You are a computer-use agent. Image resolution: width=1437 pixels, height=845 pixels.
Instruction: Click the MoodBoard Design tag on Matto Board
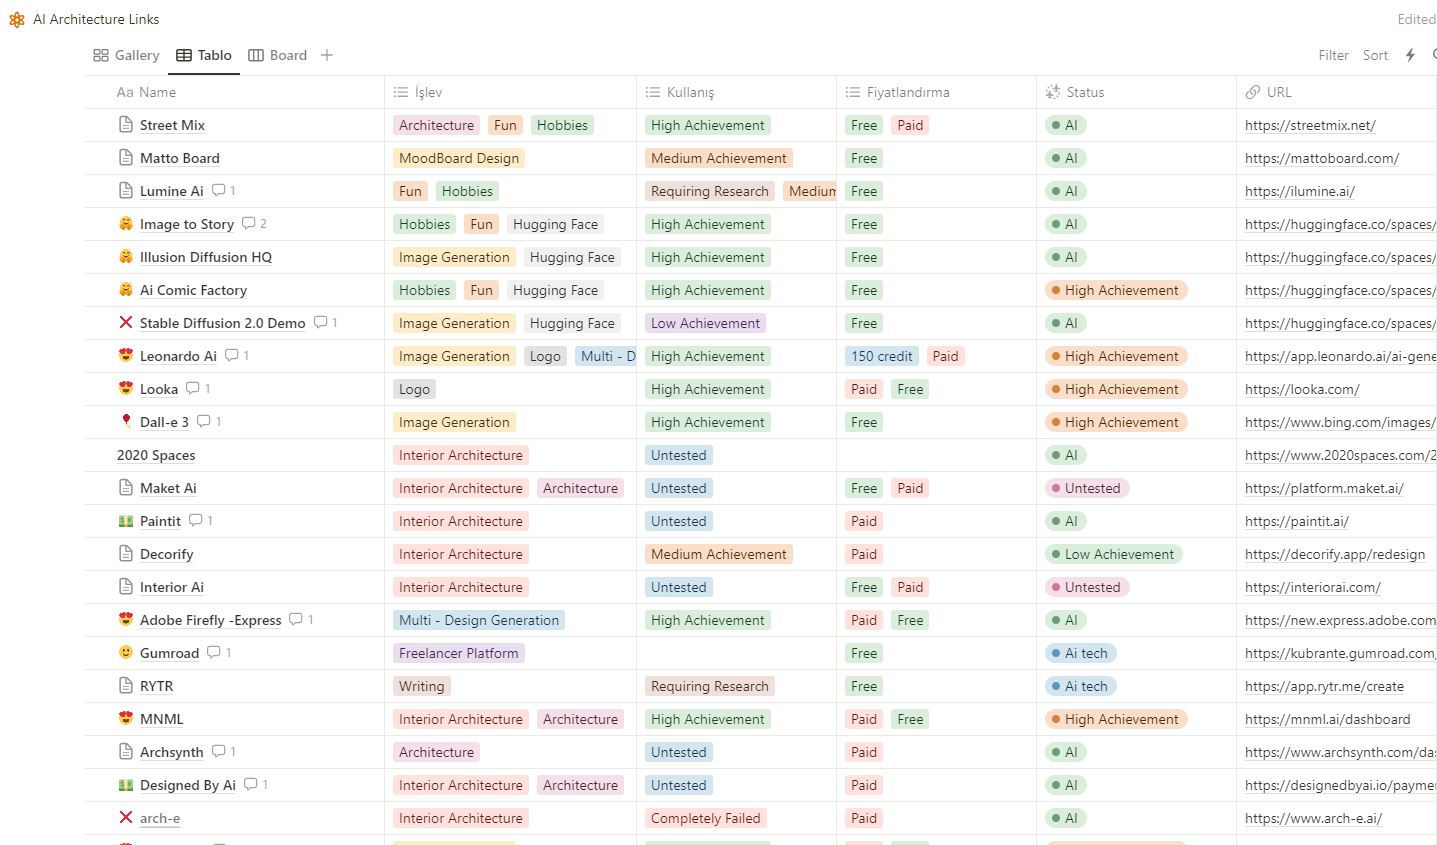pos(459,158)
